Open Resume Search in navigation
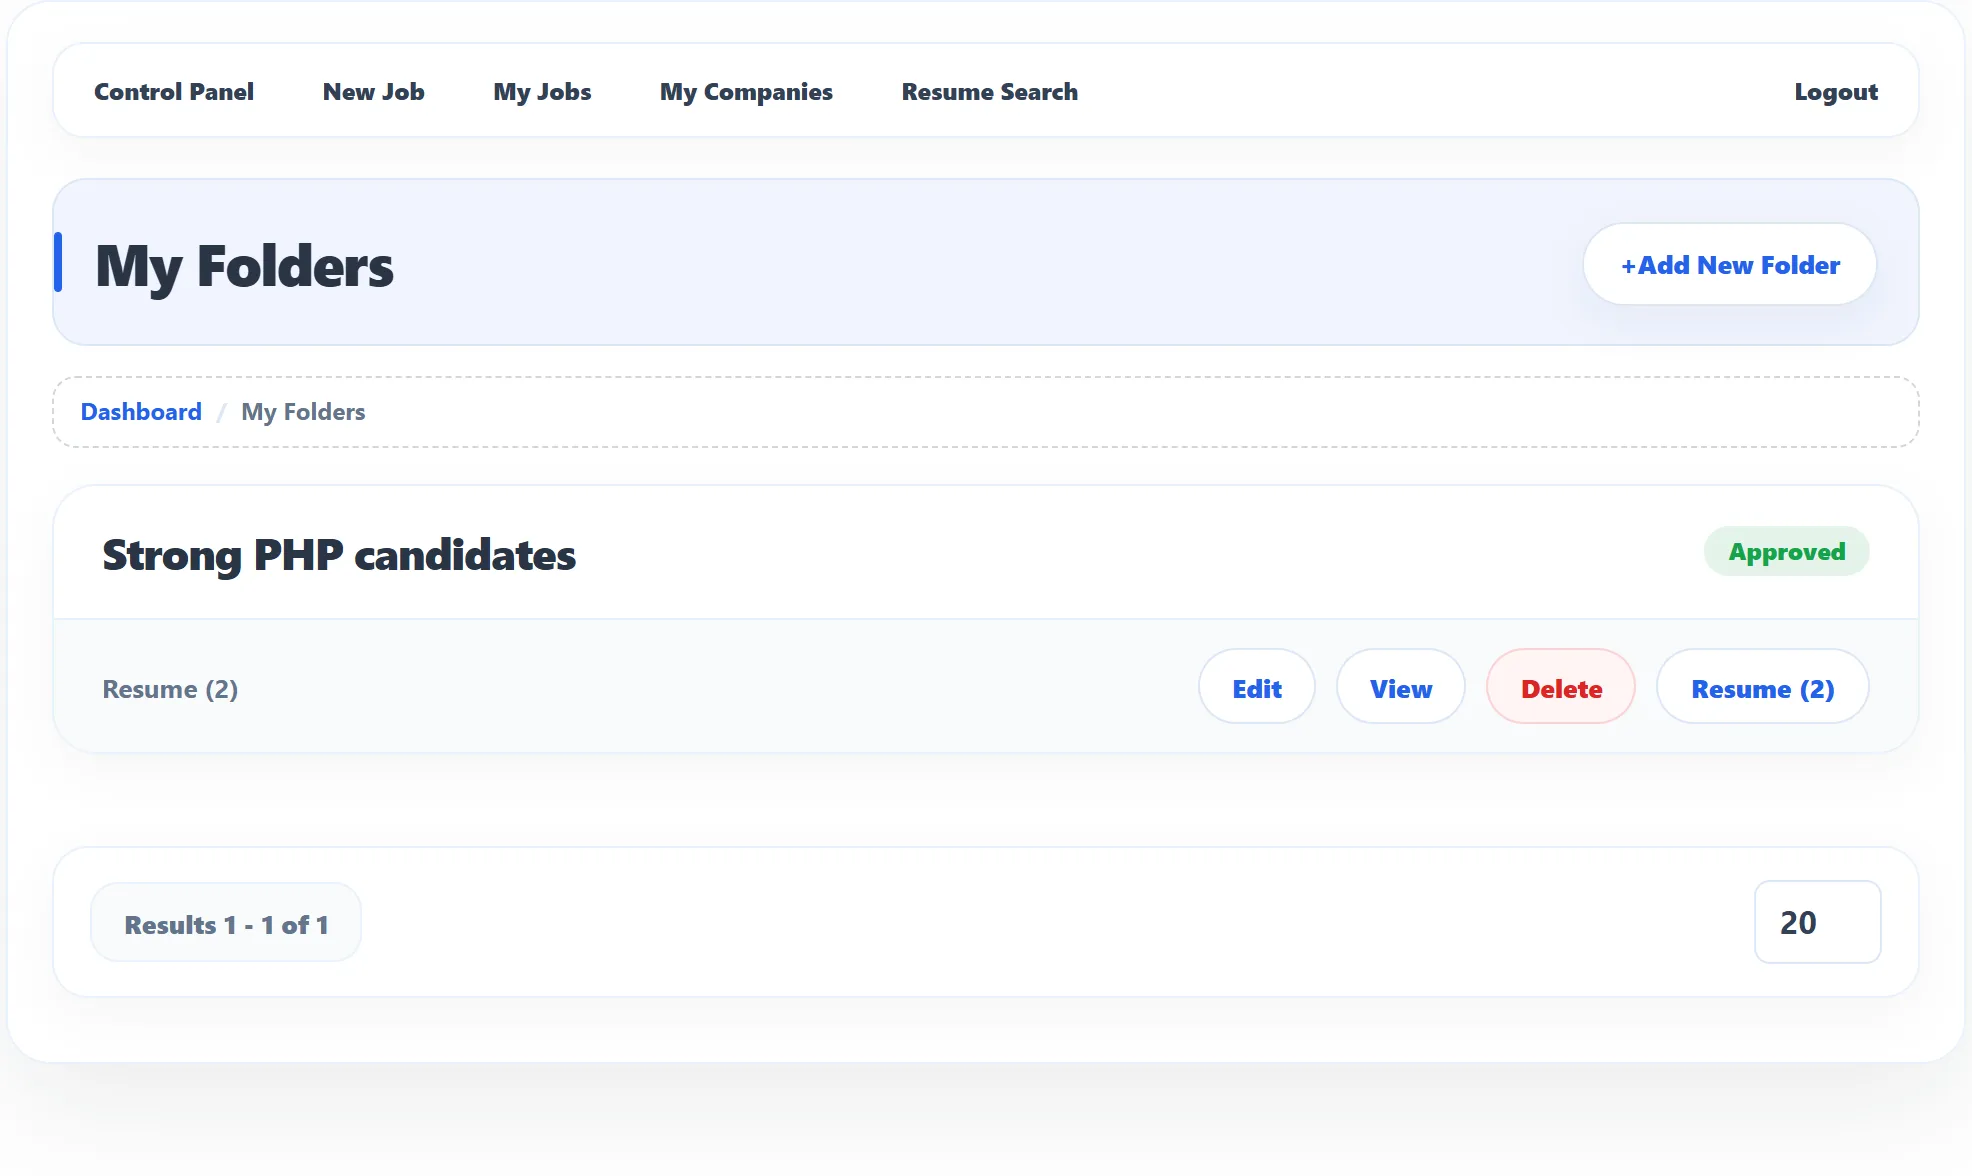Image resolution: width=1972 pixels, height=1176 pixels. [x=990, y=91]
